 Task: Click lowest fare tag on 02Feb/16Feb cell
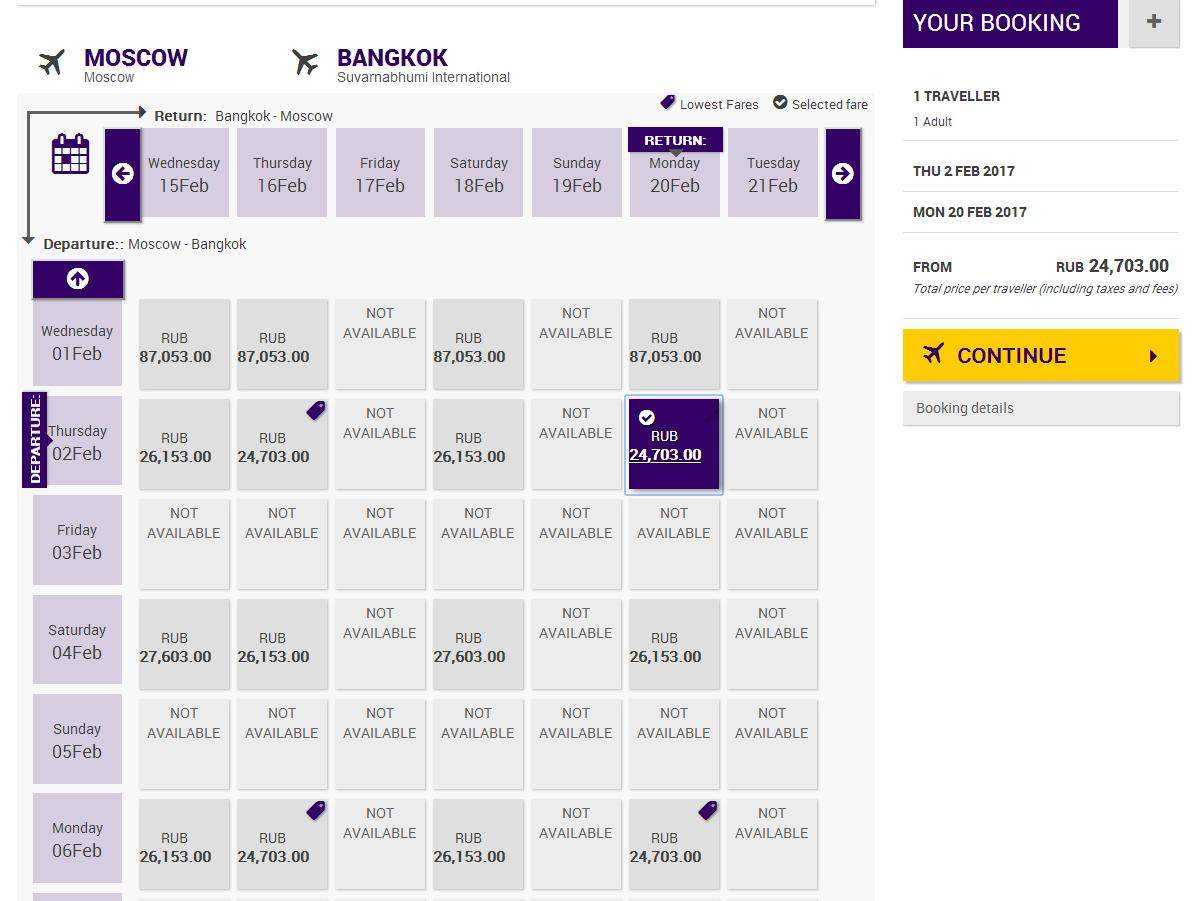point(316,410)
